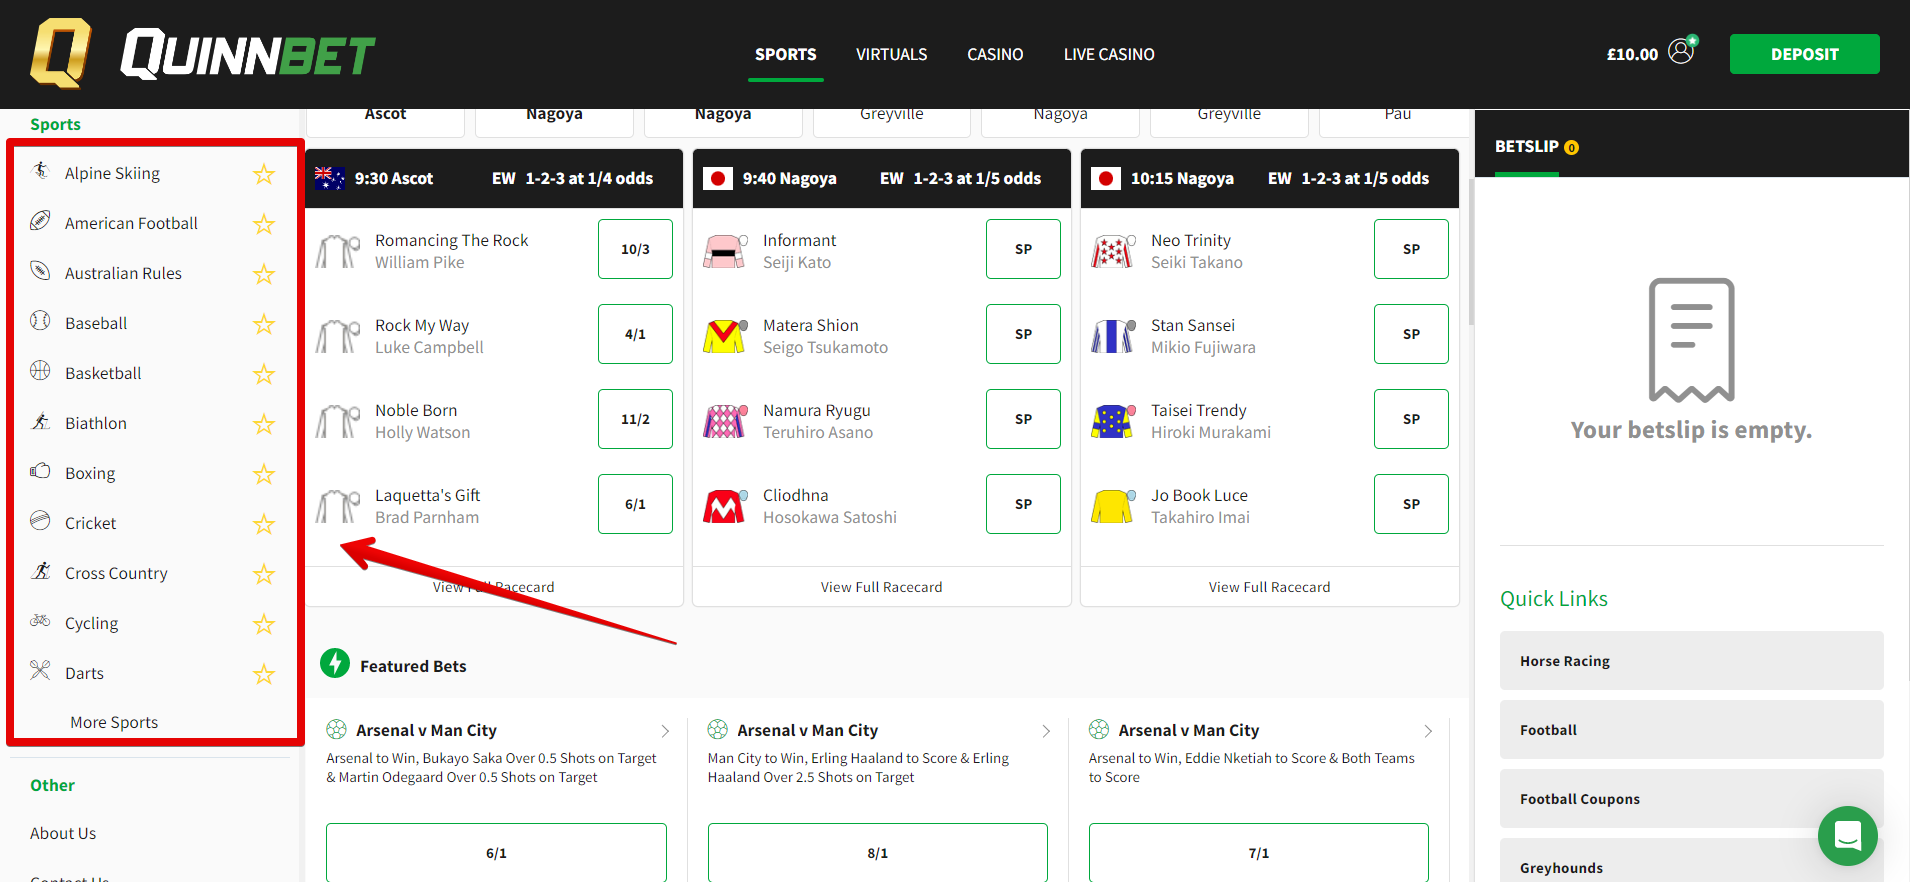View Full Racecard for 9:40 Nagoya
The width and height of the screenshot is (1910, 882).
881,587
